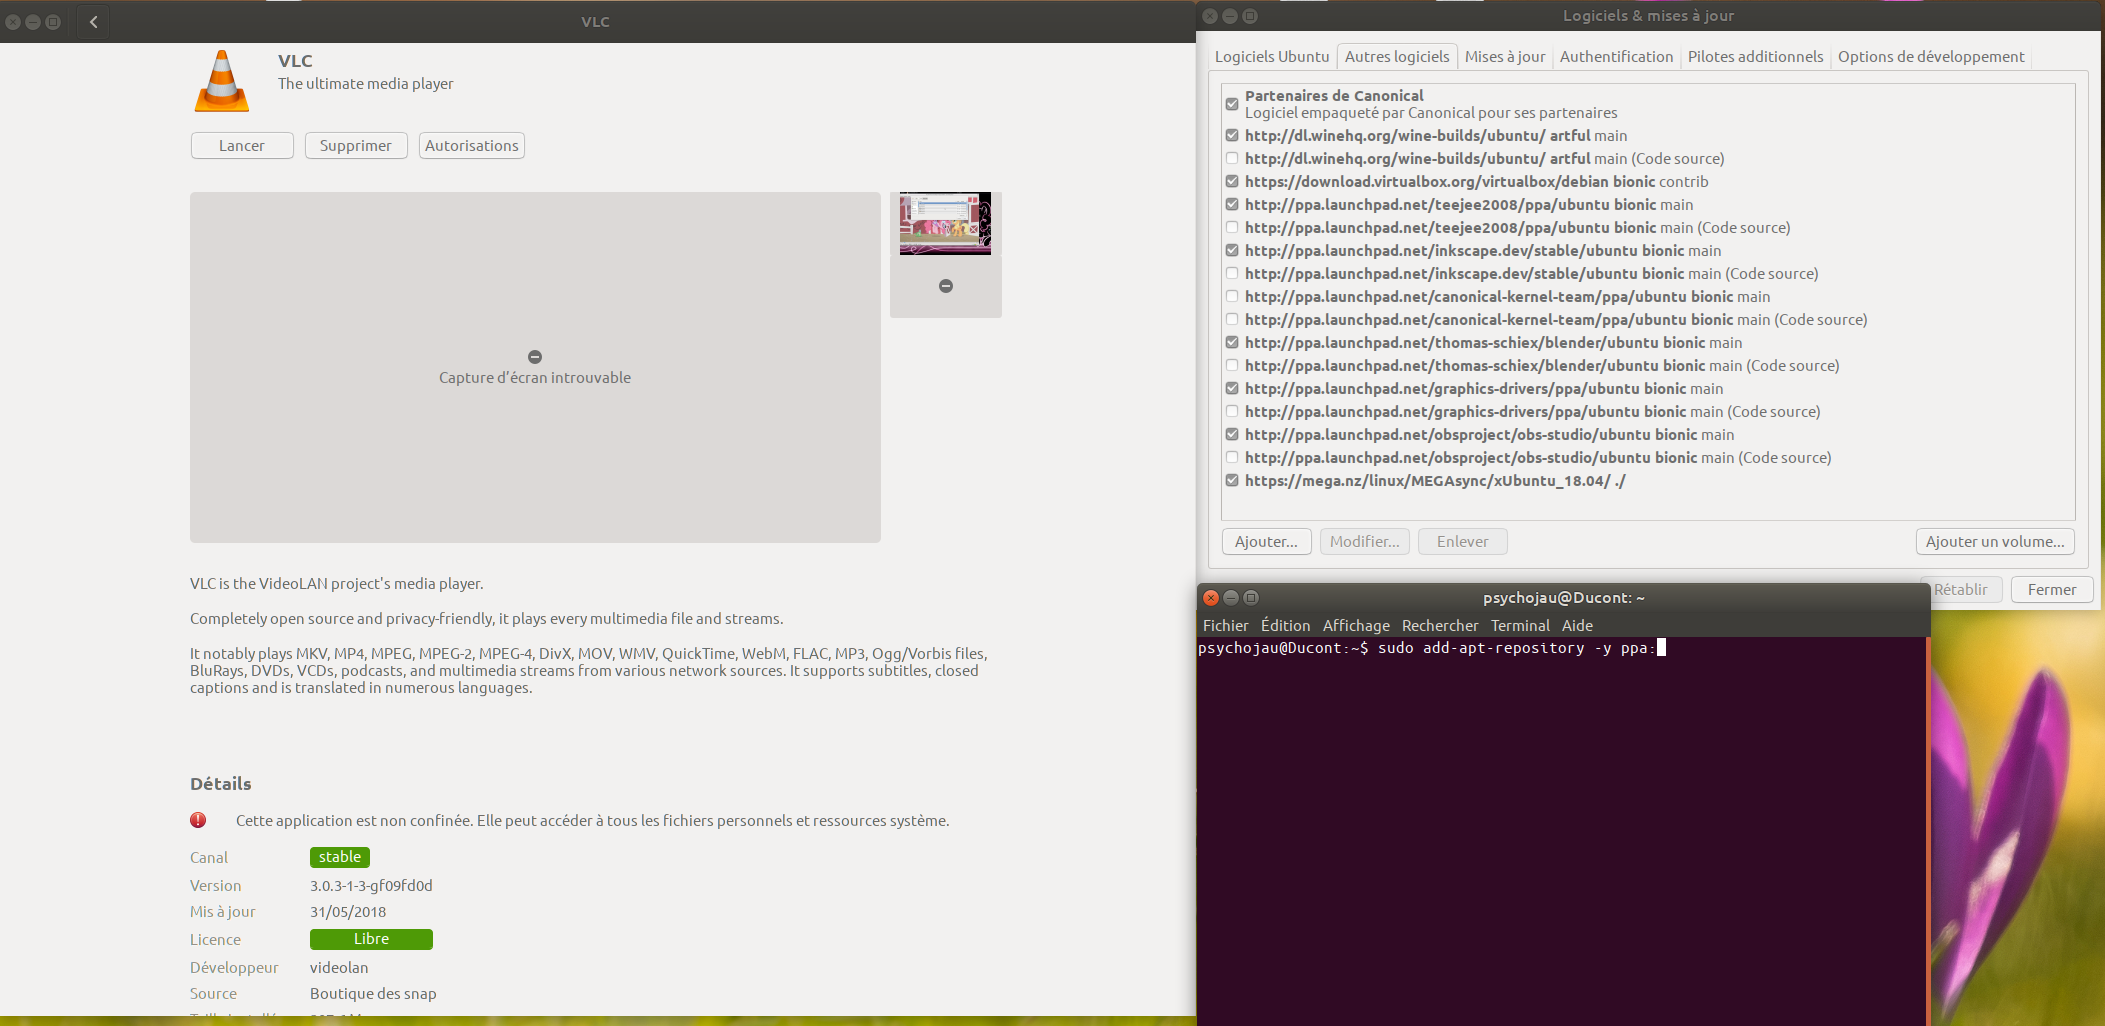Open the terminal Aide menu
The height and width of the screenshot is (1026, 2105).
tap(1577, 625)
